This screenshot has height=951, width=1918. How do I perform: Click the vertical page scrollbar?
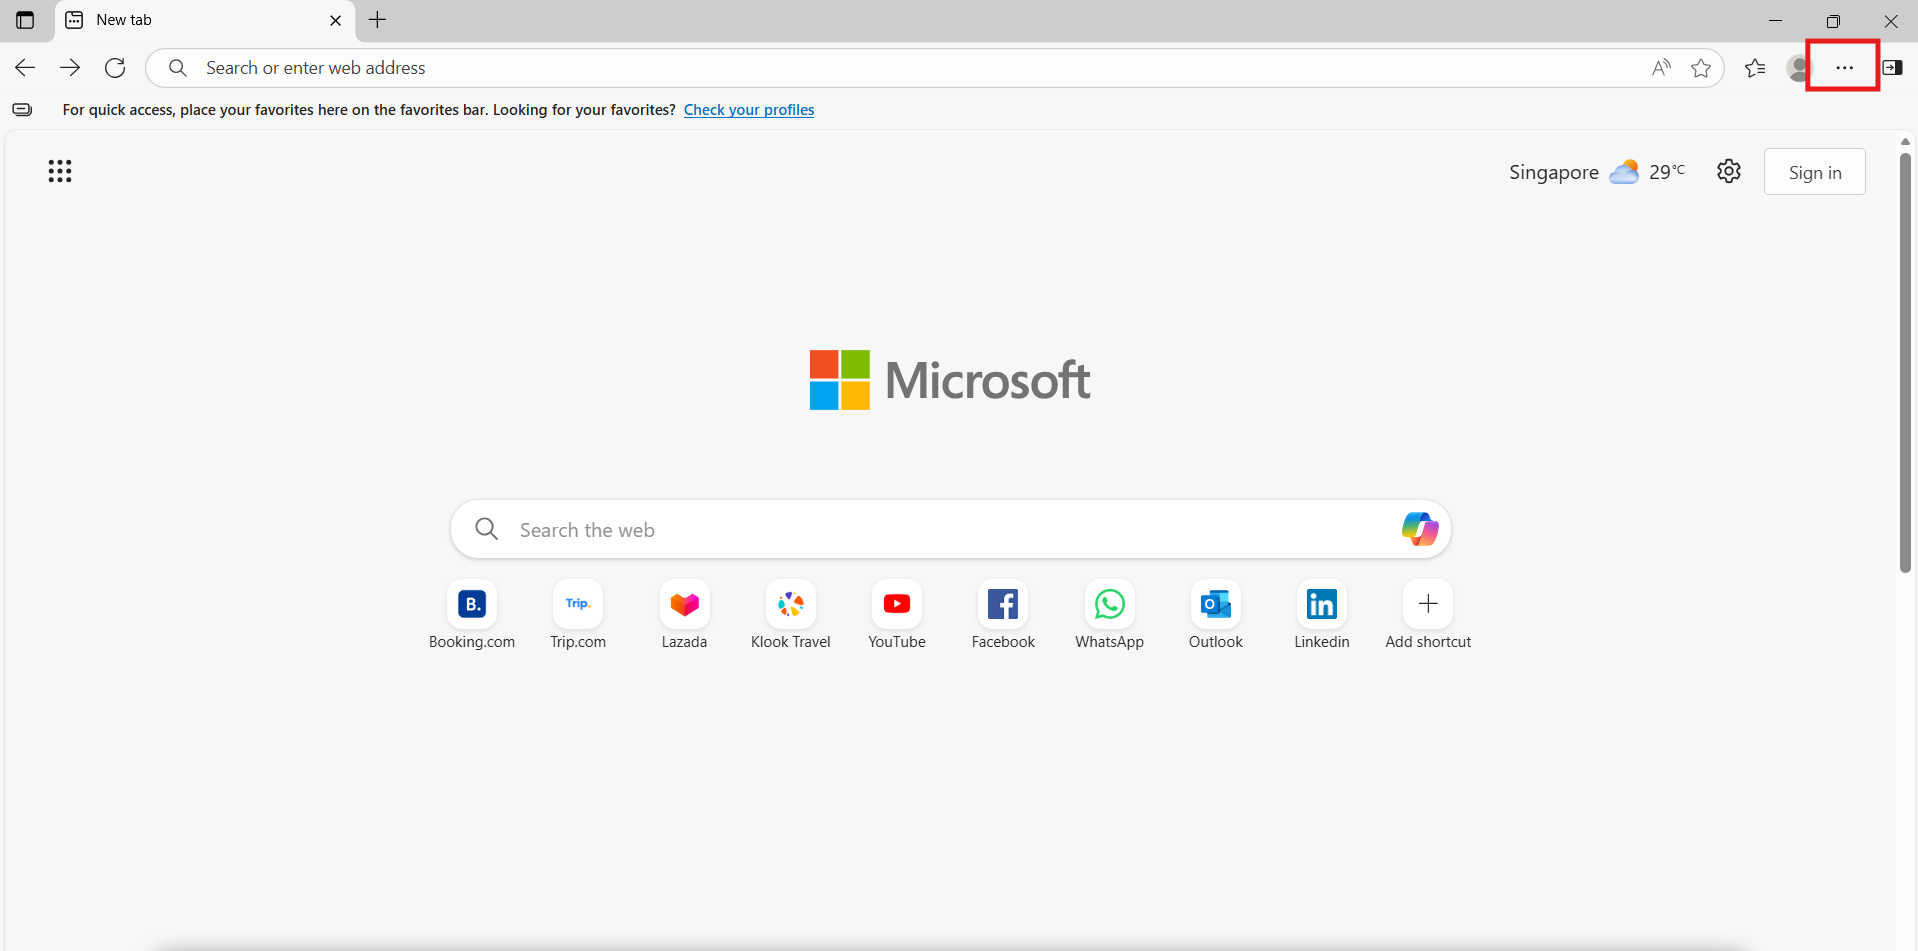(x=1905, y=360)
